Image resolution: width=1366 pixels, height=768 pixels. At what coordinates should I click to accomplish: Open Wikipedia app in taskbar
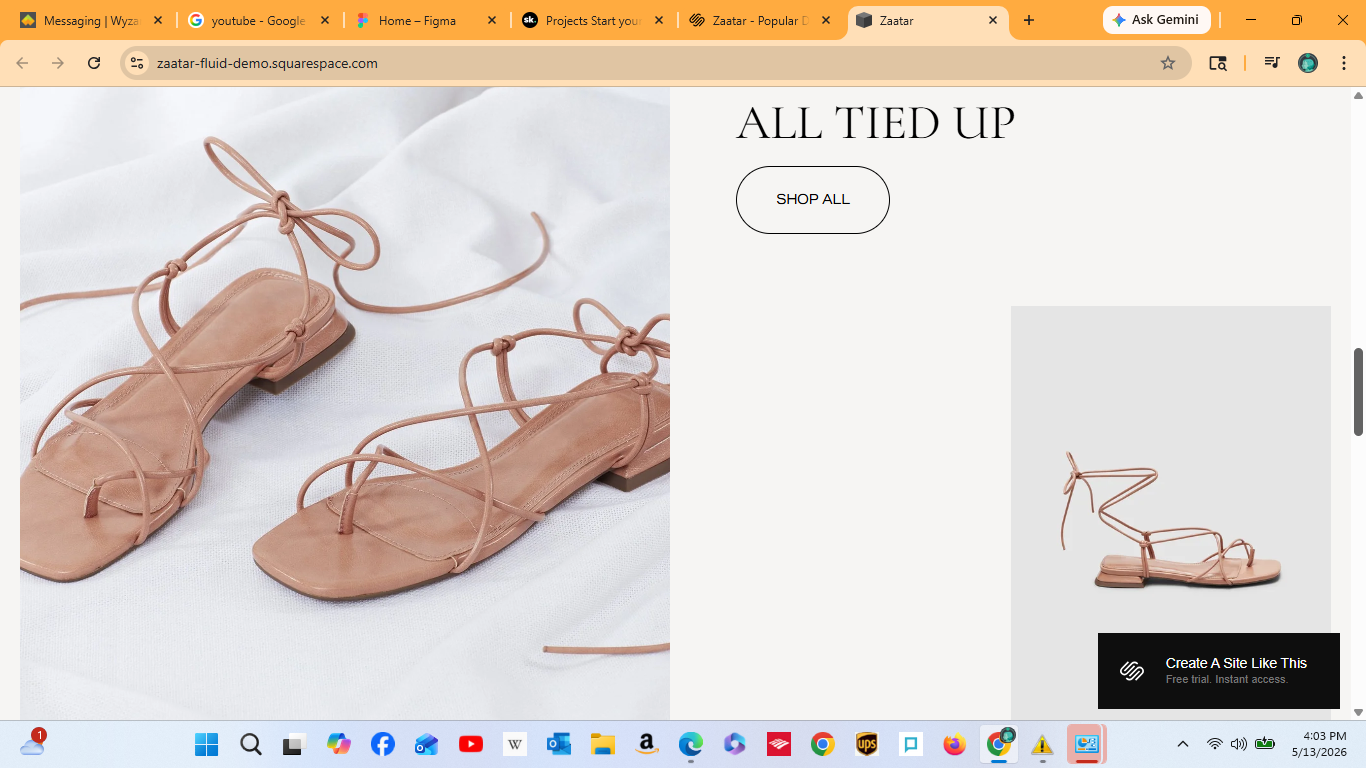pos(515,744)
